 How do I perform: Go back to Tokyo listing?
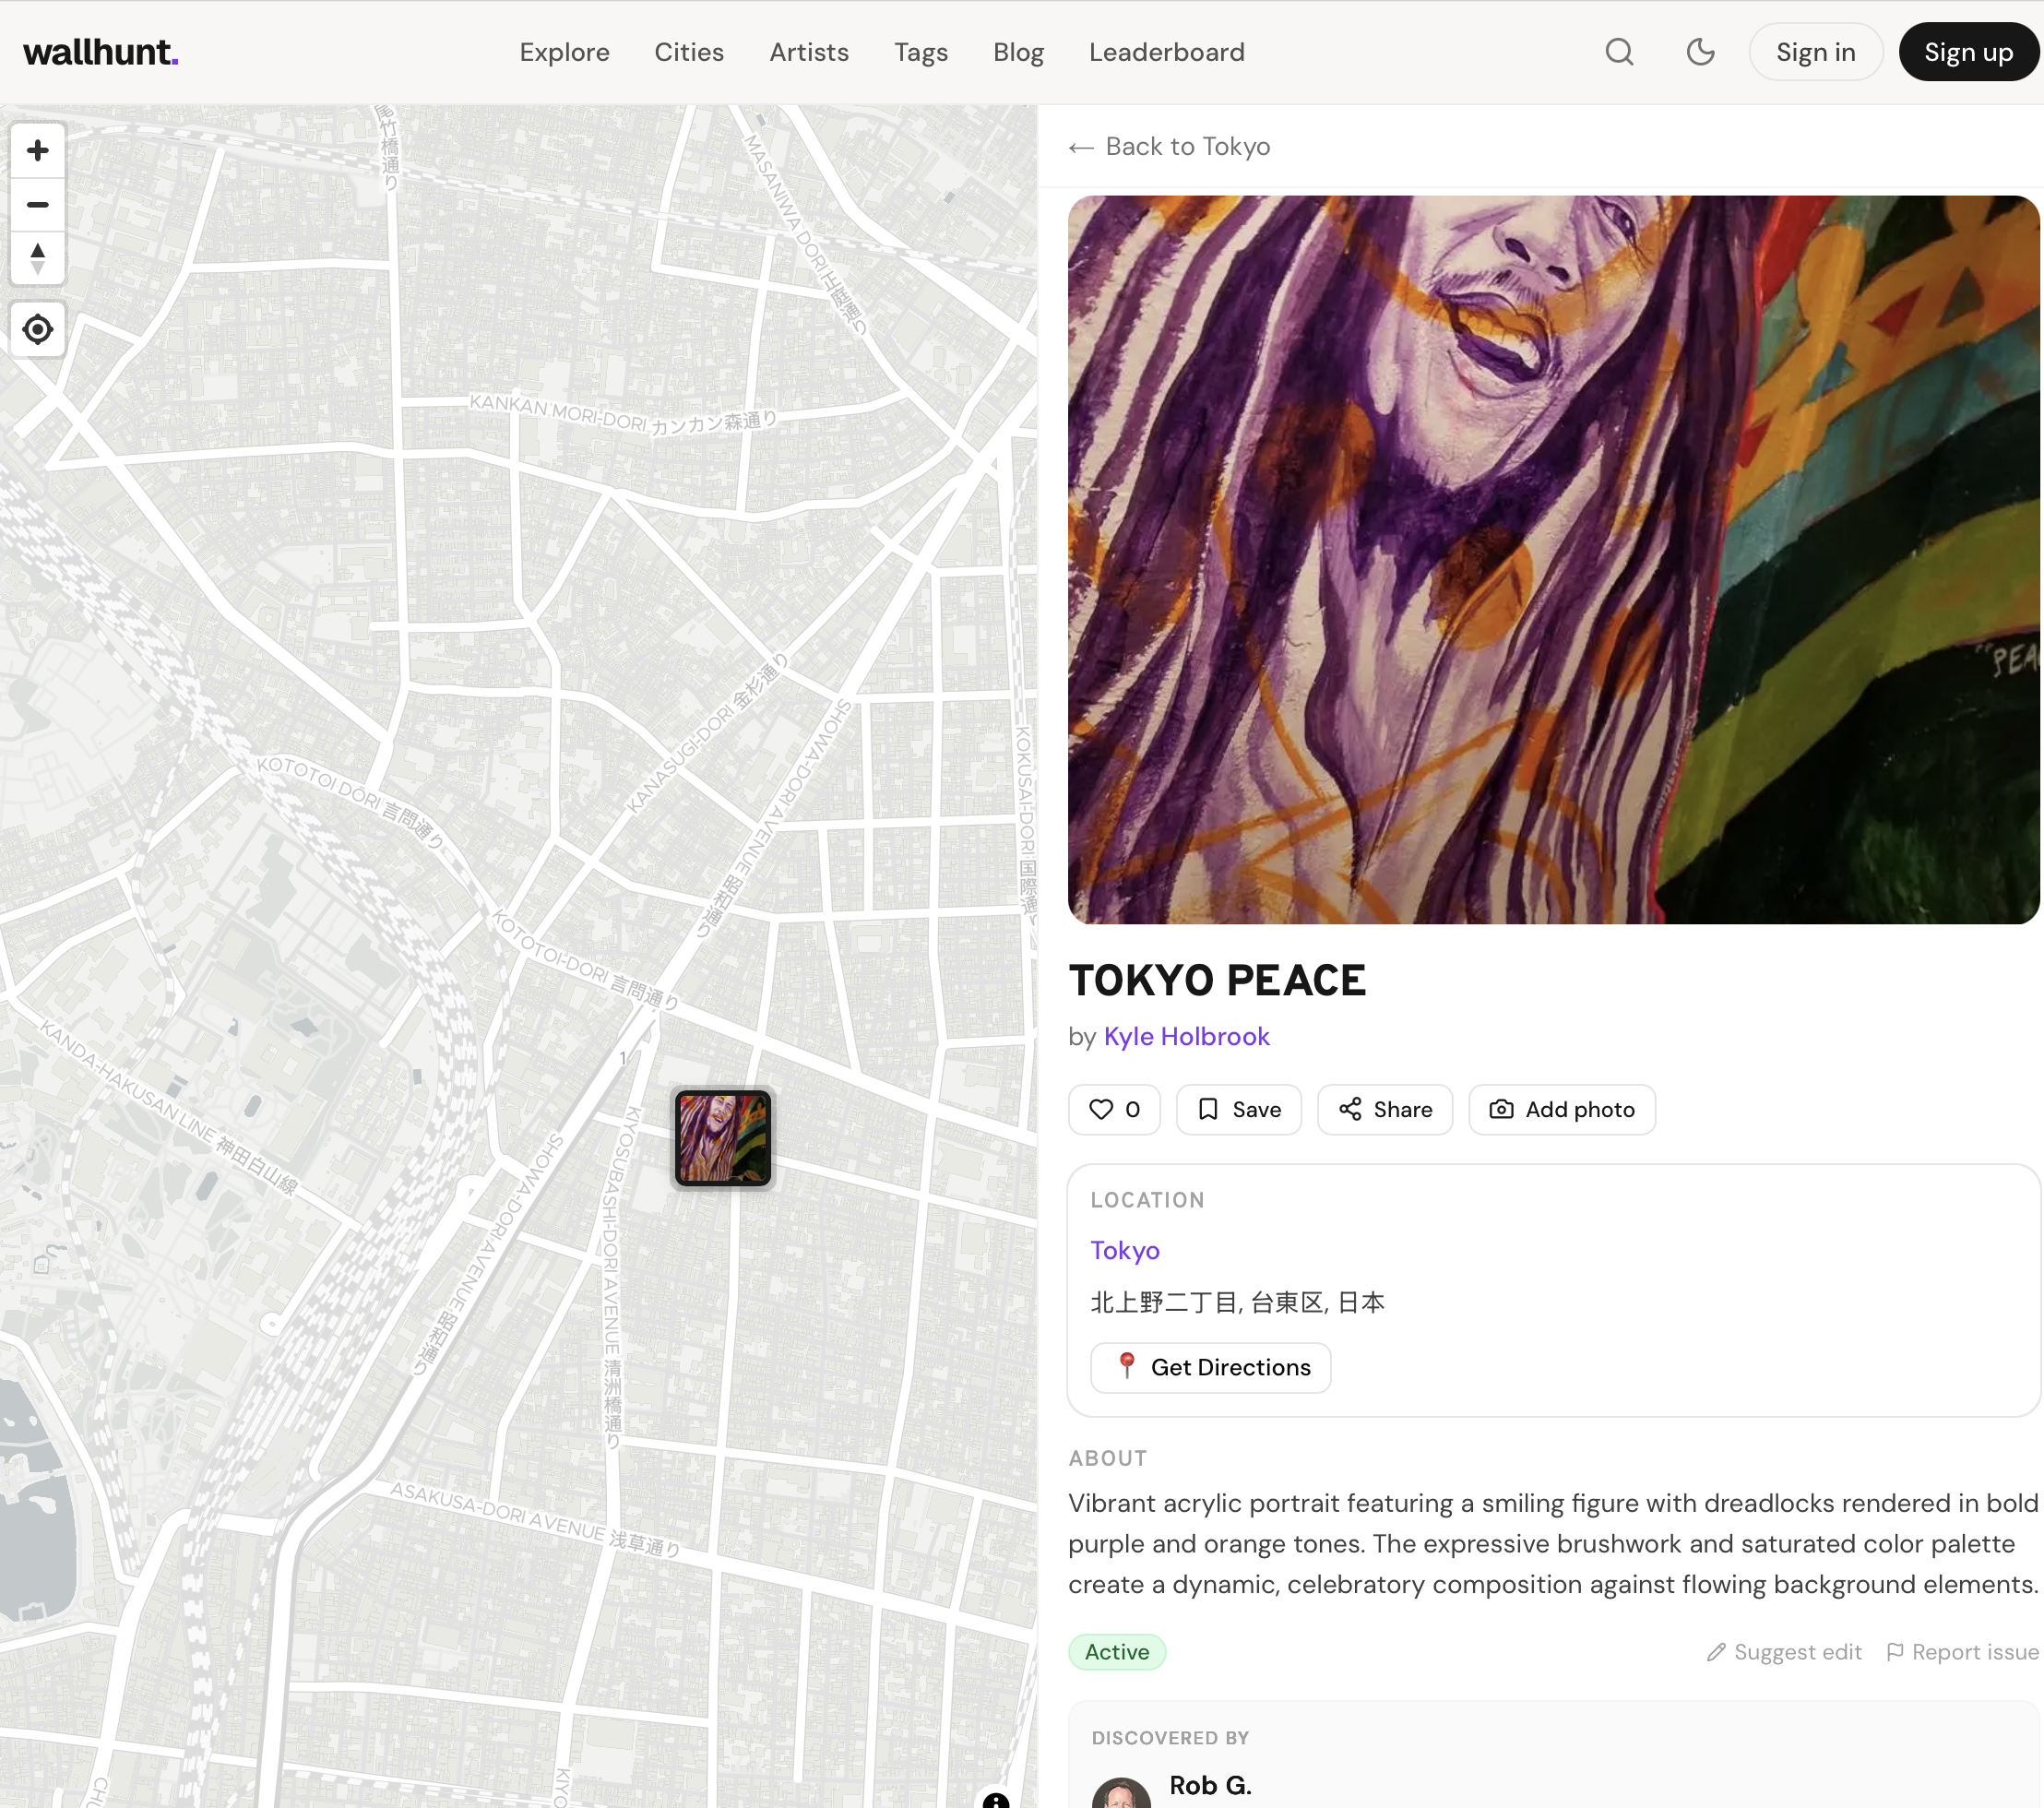[x=1169, y=147]
